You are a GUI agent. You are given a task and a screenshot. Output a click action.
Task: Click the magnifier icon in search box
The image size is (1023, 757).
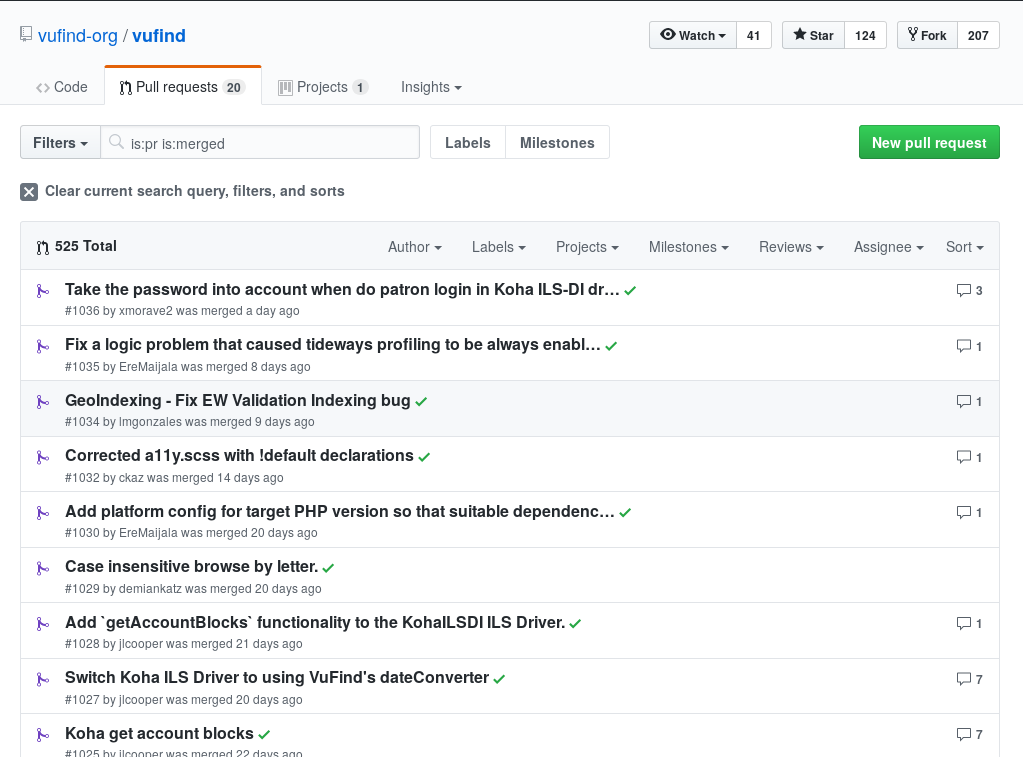[x=117, y=143]
